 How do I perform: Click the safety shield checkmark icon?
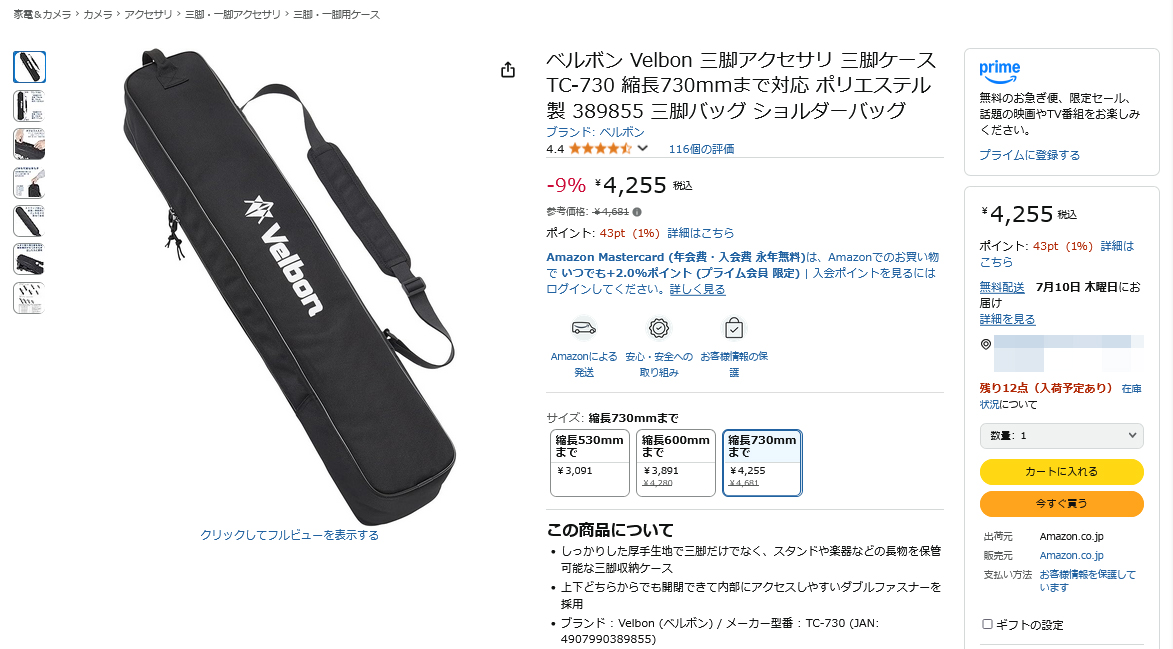[658, 327]
